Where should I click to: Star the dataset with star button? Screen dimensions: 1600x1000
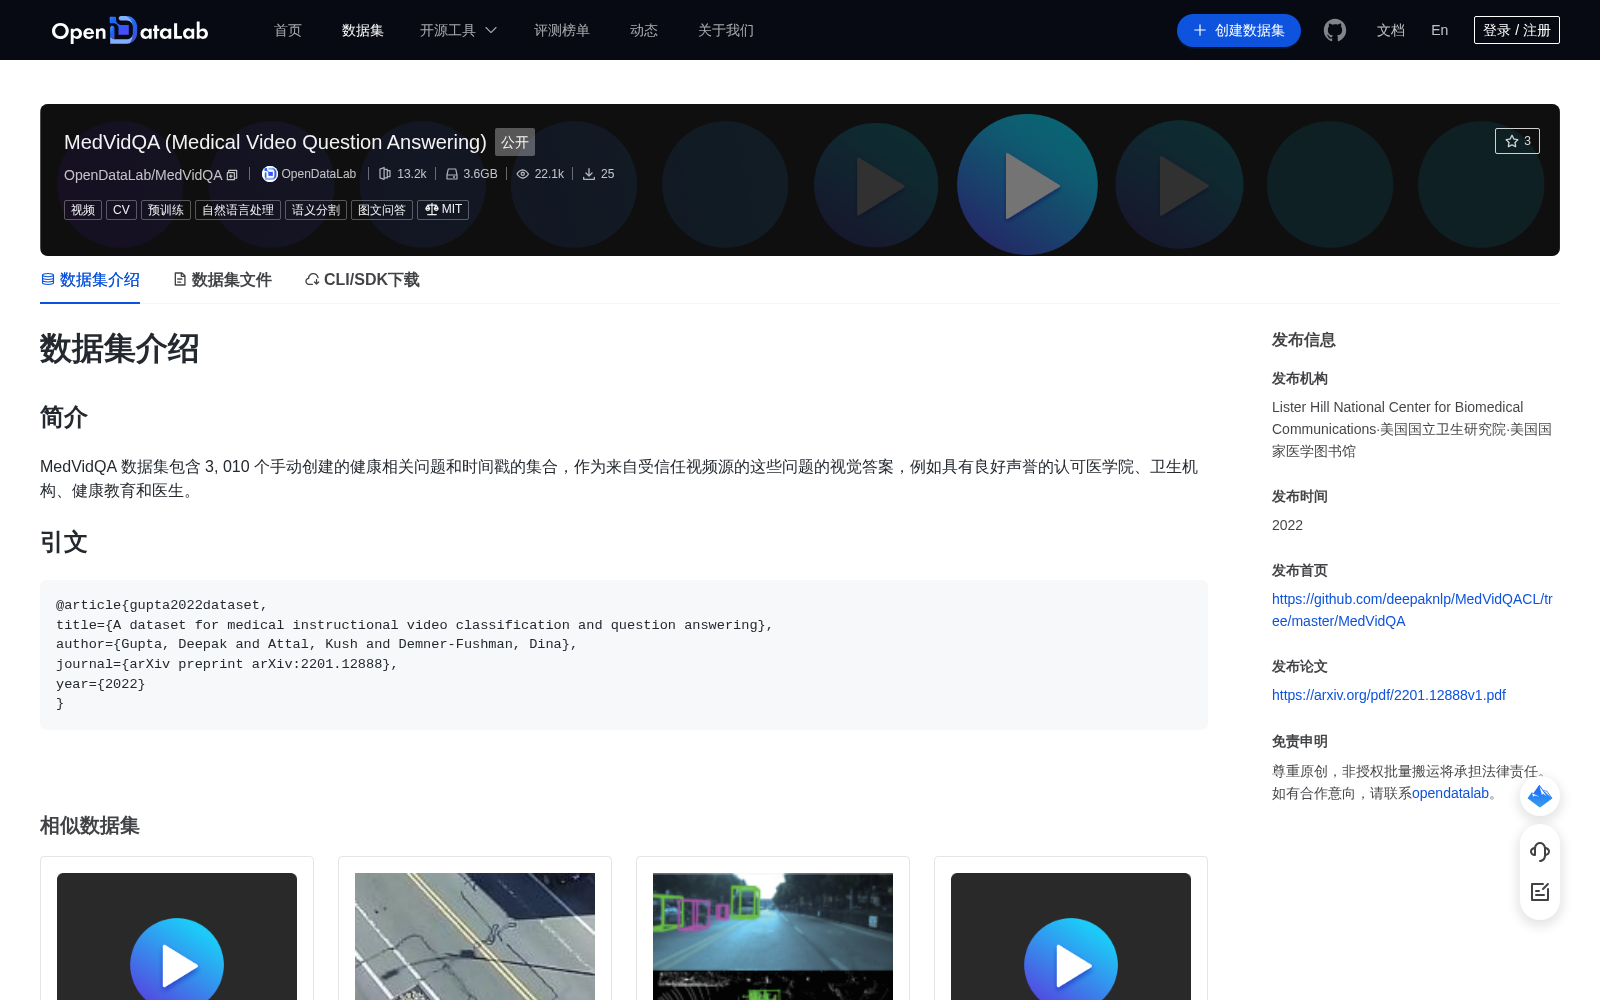pos(1517,141)
